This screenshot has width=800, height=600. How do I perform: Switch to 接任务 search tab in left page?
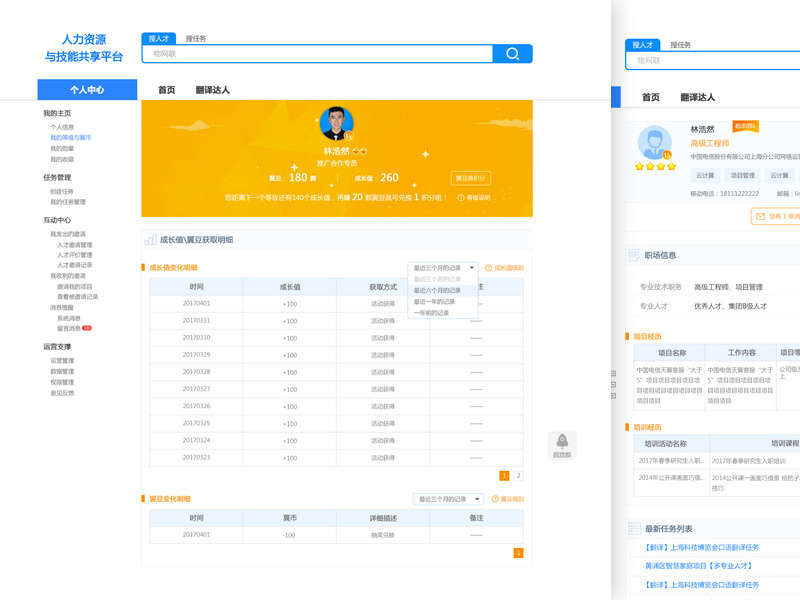pyautogui.click(x=195, y=38)
